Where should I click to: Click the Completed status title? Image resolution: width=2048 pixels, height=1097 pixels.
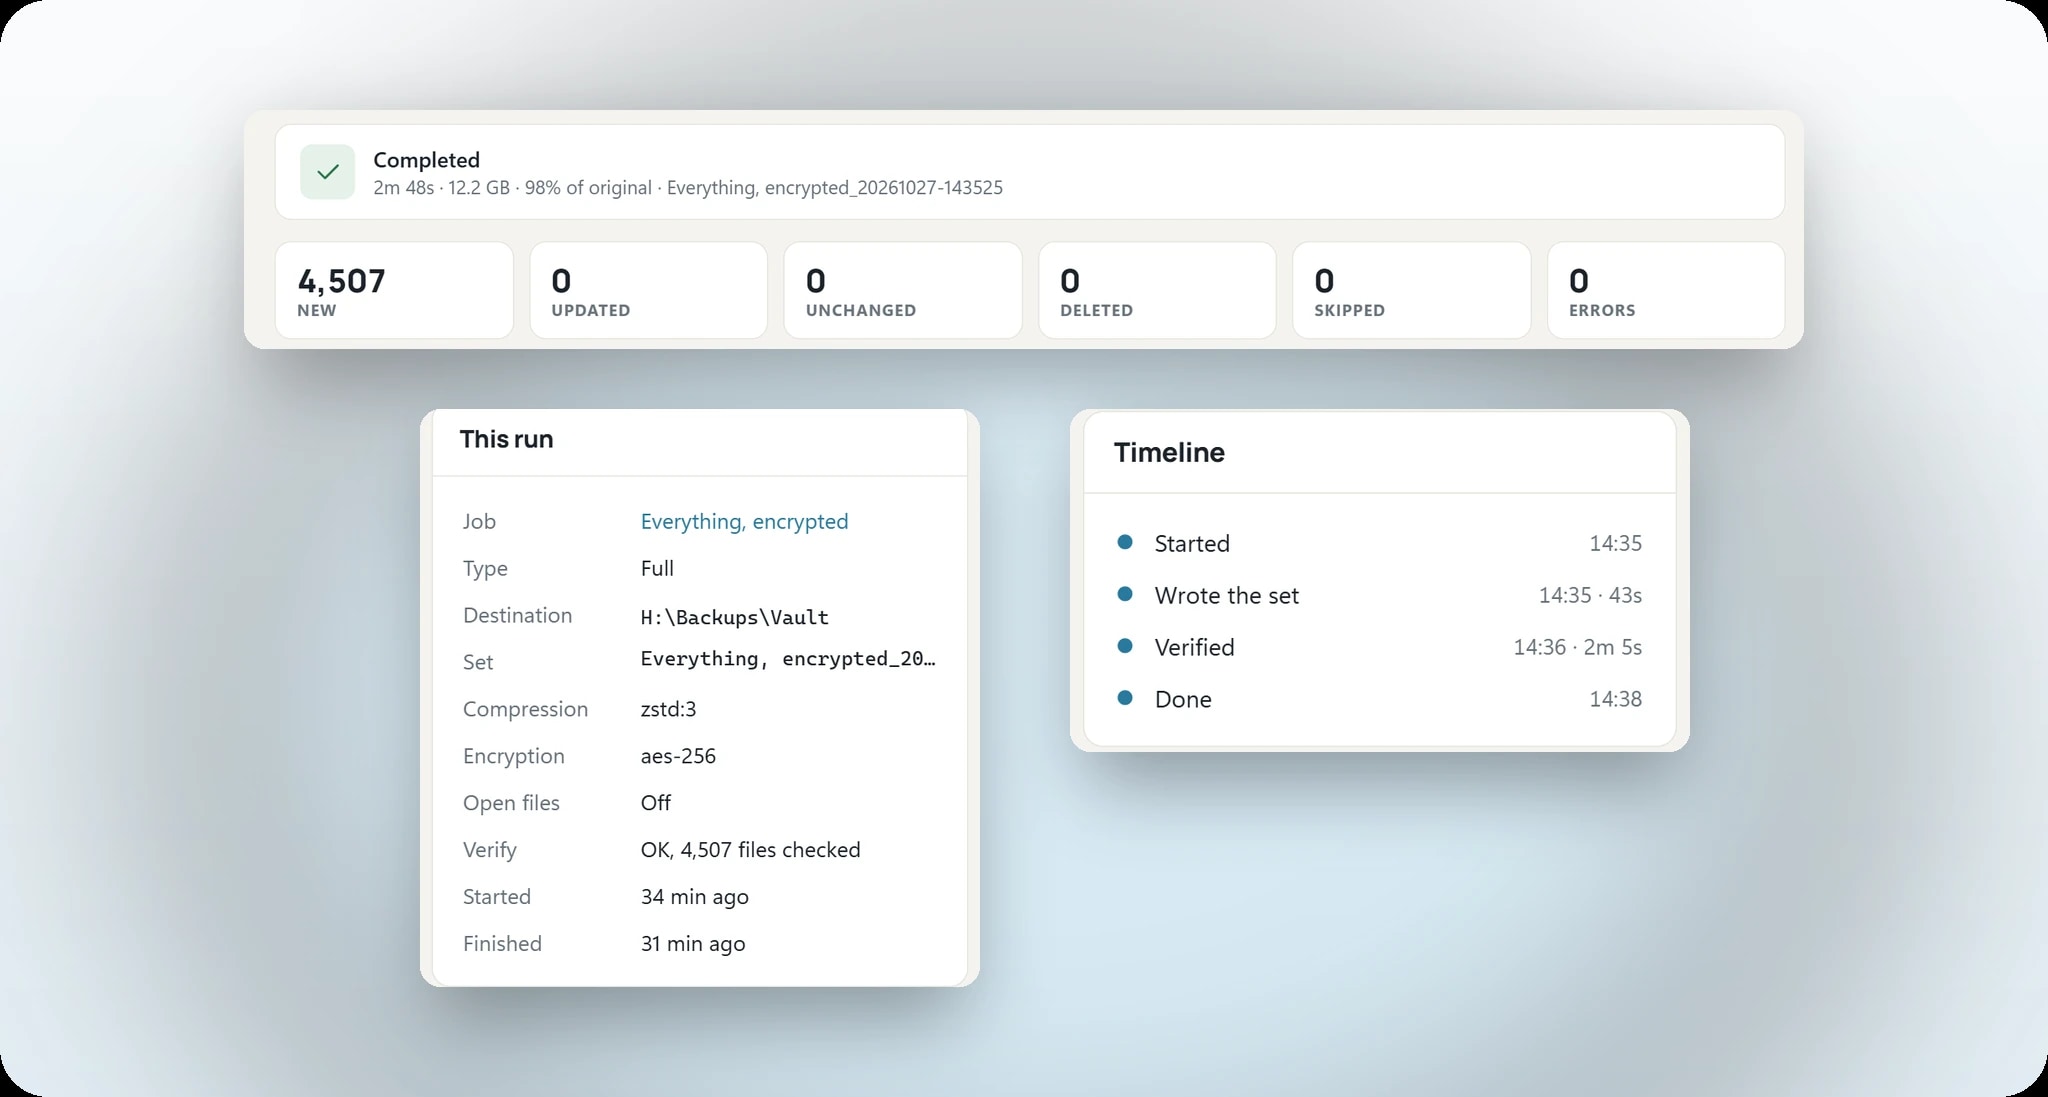426,160
